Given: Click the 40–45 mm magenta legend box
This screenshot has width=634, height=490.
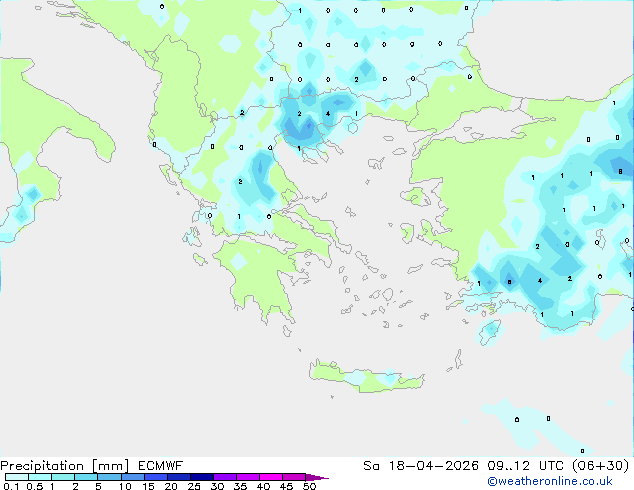Looking at the screenshot, I should pos(271,477).
